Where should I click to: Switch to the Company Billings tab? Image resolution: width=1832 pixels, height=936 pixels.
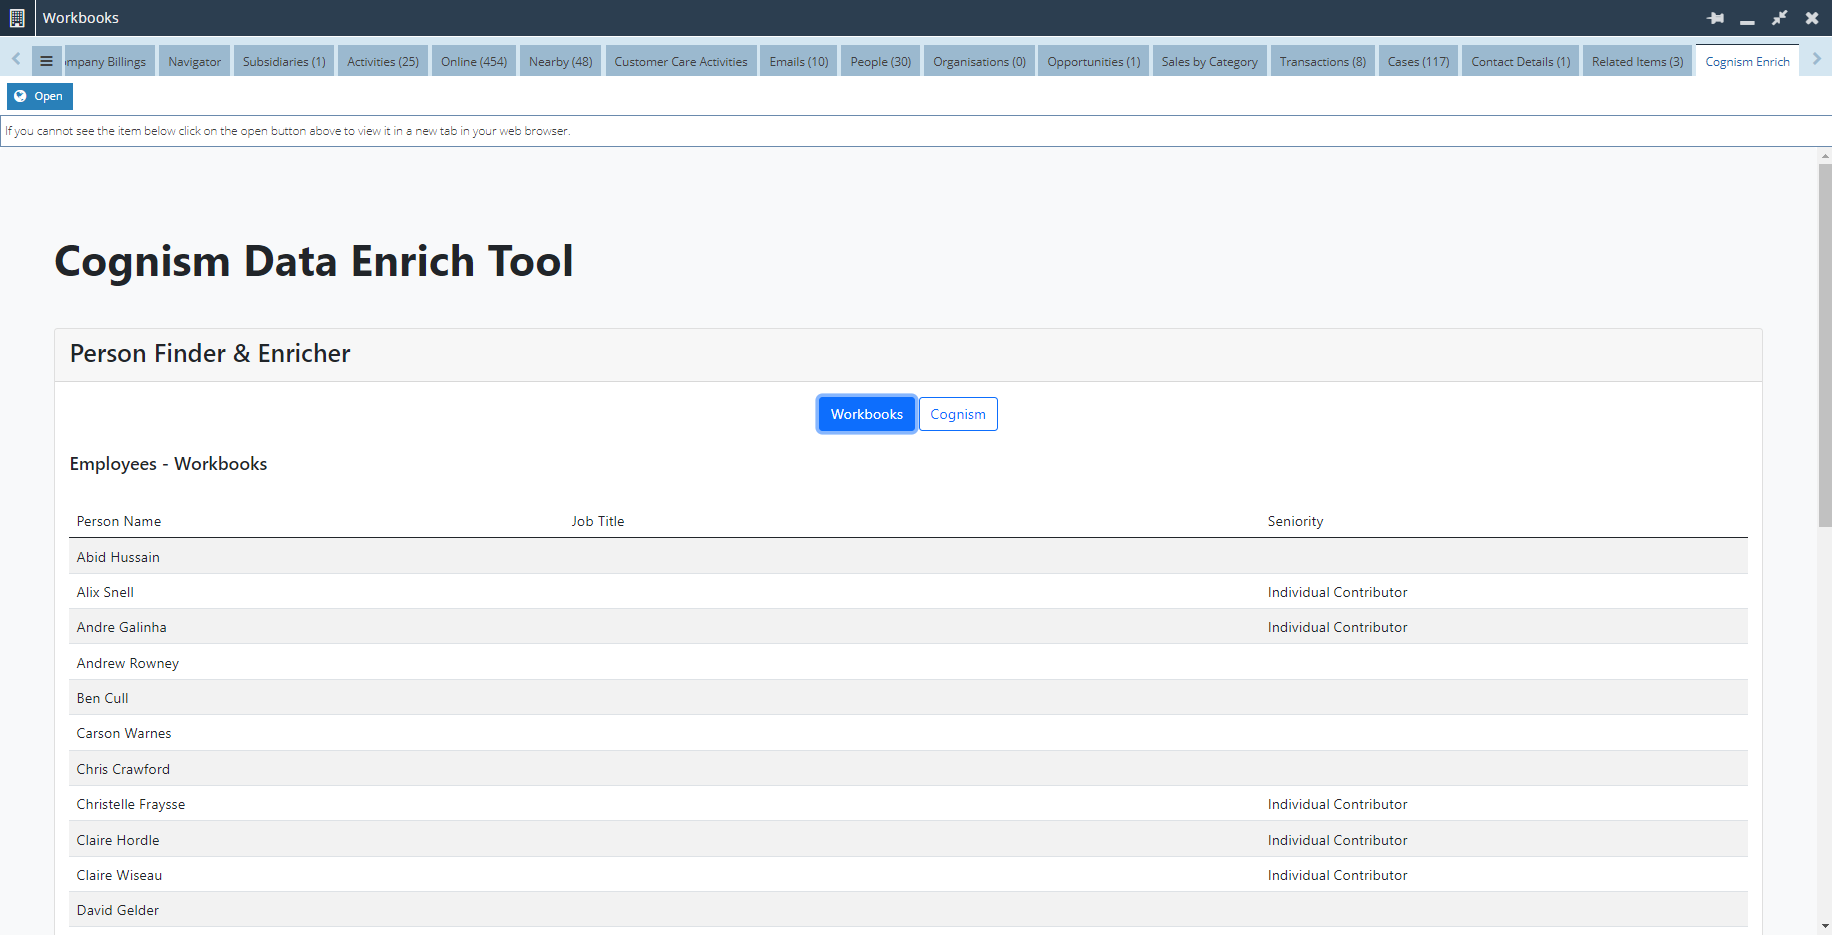point(109,61)
